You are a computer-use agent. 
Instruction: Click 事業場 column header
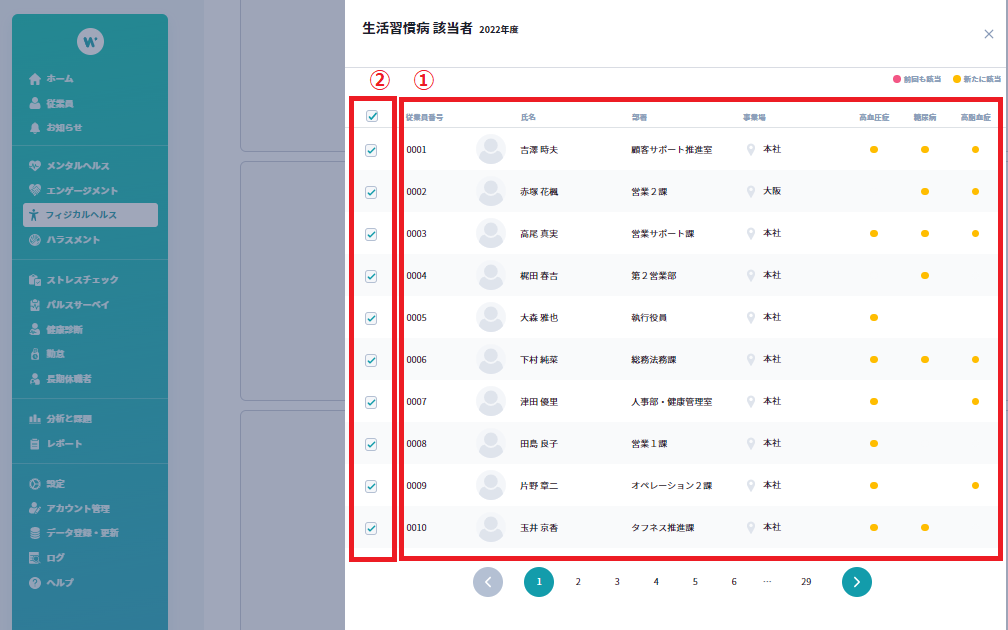point(754,118)
